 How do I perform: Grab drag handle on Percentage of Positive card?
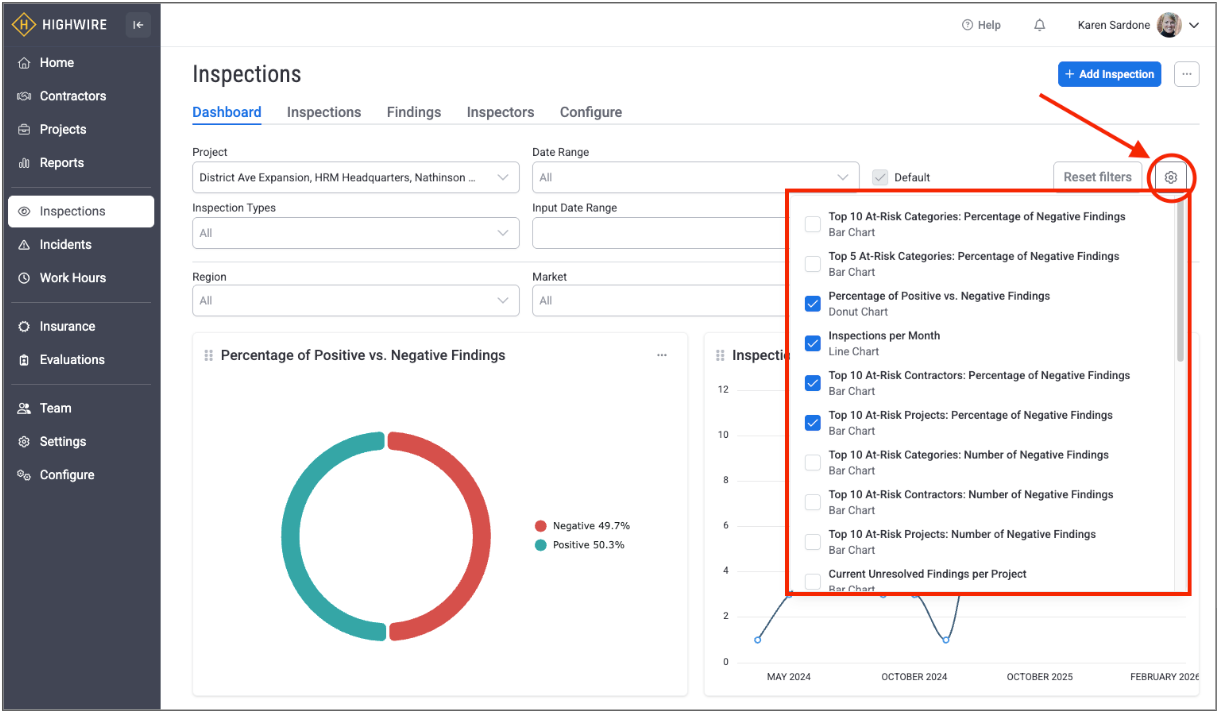pyautogui.click(x=209, y=356)
